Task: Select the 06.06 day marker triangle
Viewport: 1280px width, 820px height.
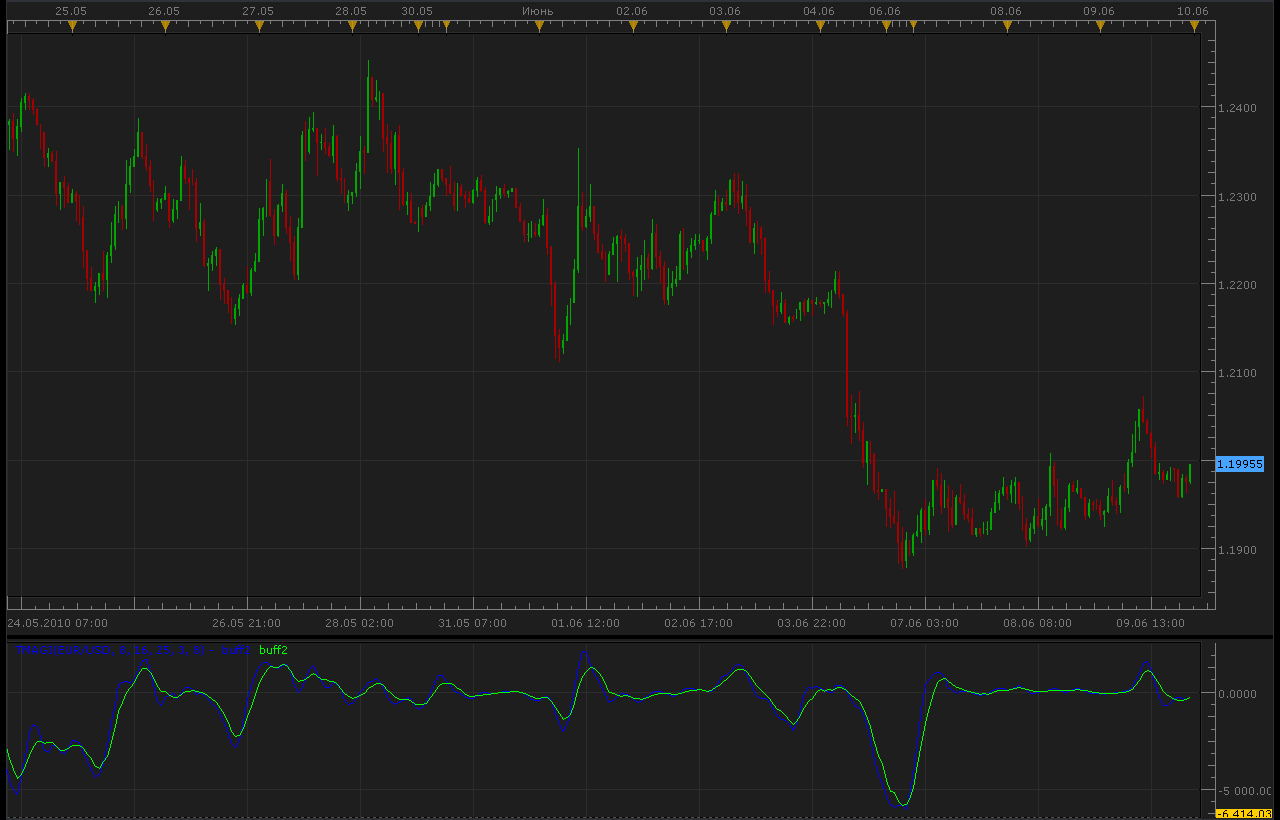Action: pyautogui.click(x=886, y=27)
